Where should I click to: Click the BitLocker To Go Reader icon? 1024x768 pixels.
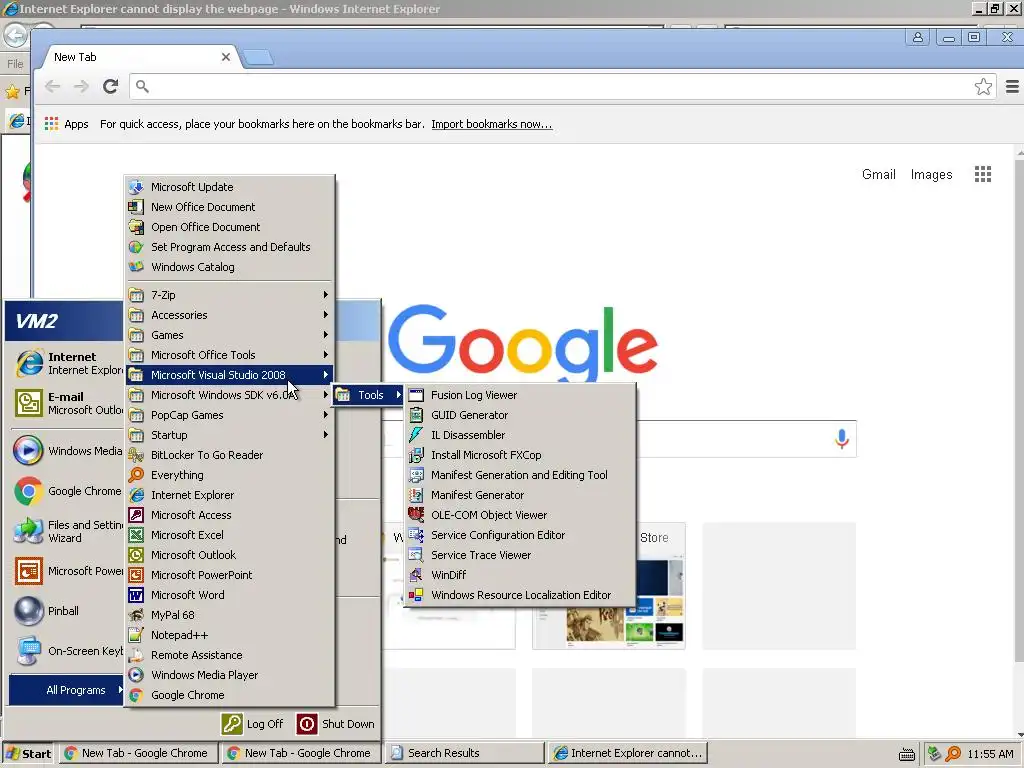click(136, 455)
